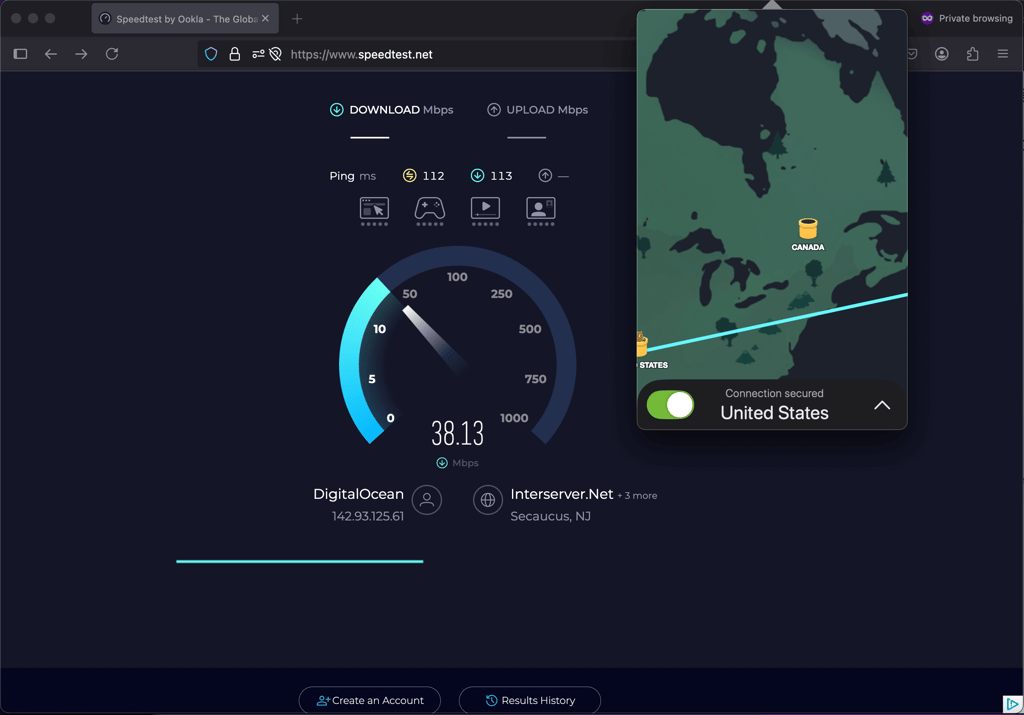Viewport: 1024px width, 715px height.
Task: Open a new browser tab
Action: tap(297, 19)
